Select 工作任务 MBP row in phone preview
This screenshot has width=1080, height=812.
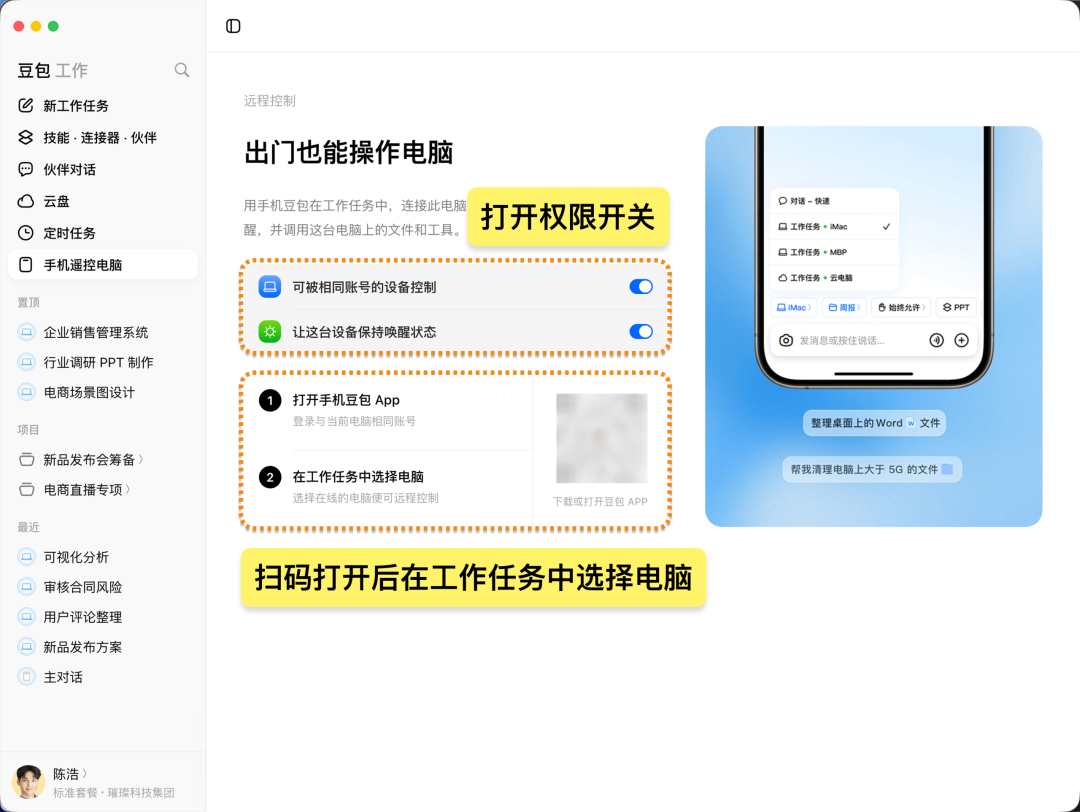[x=834, y=252]
